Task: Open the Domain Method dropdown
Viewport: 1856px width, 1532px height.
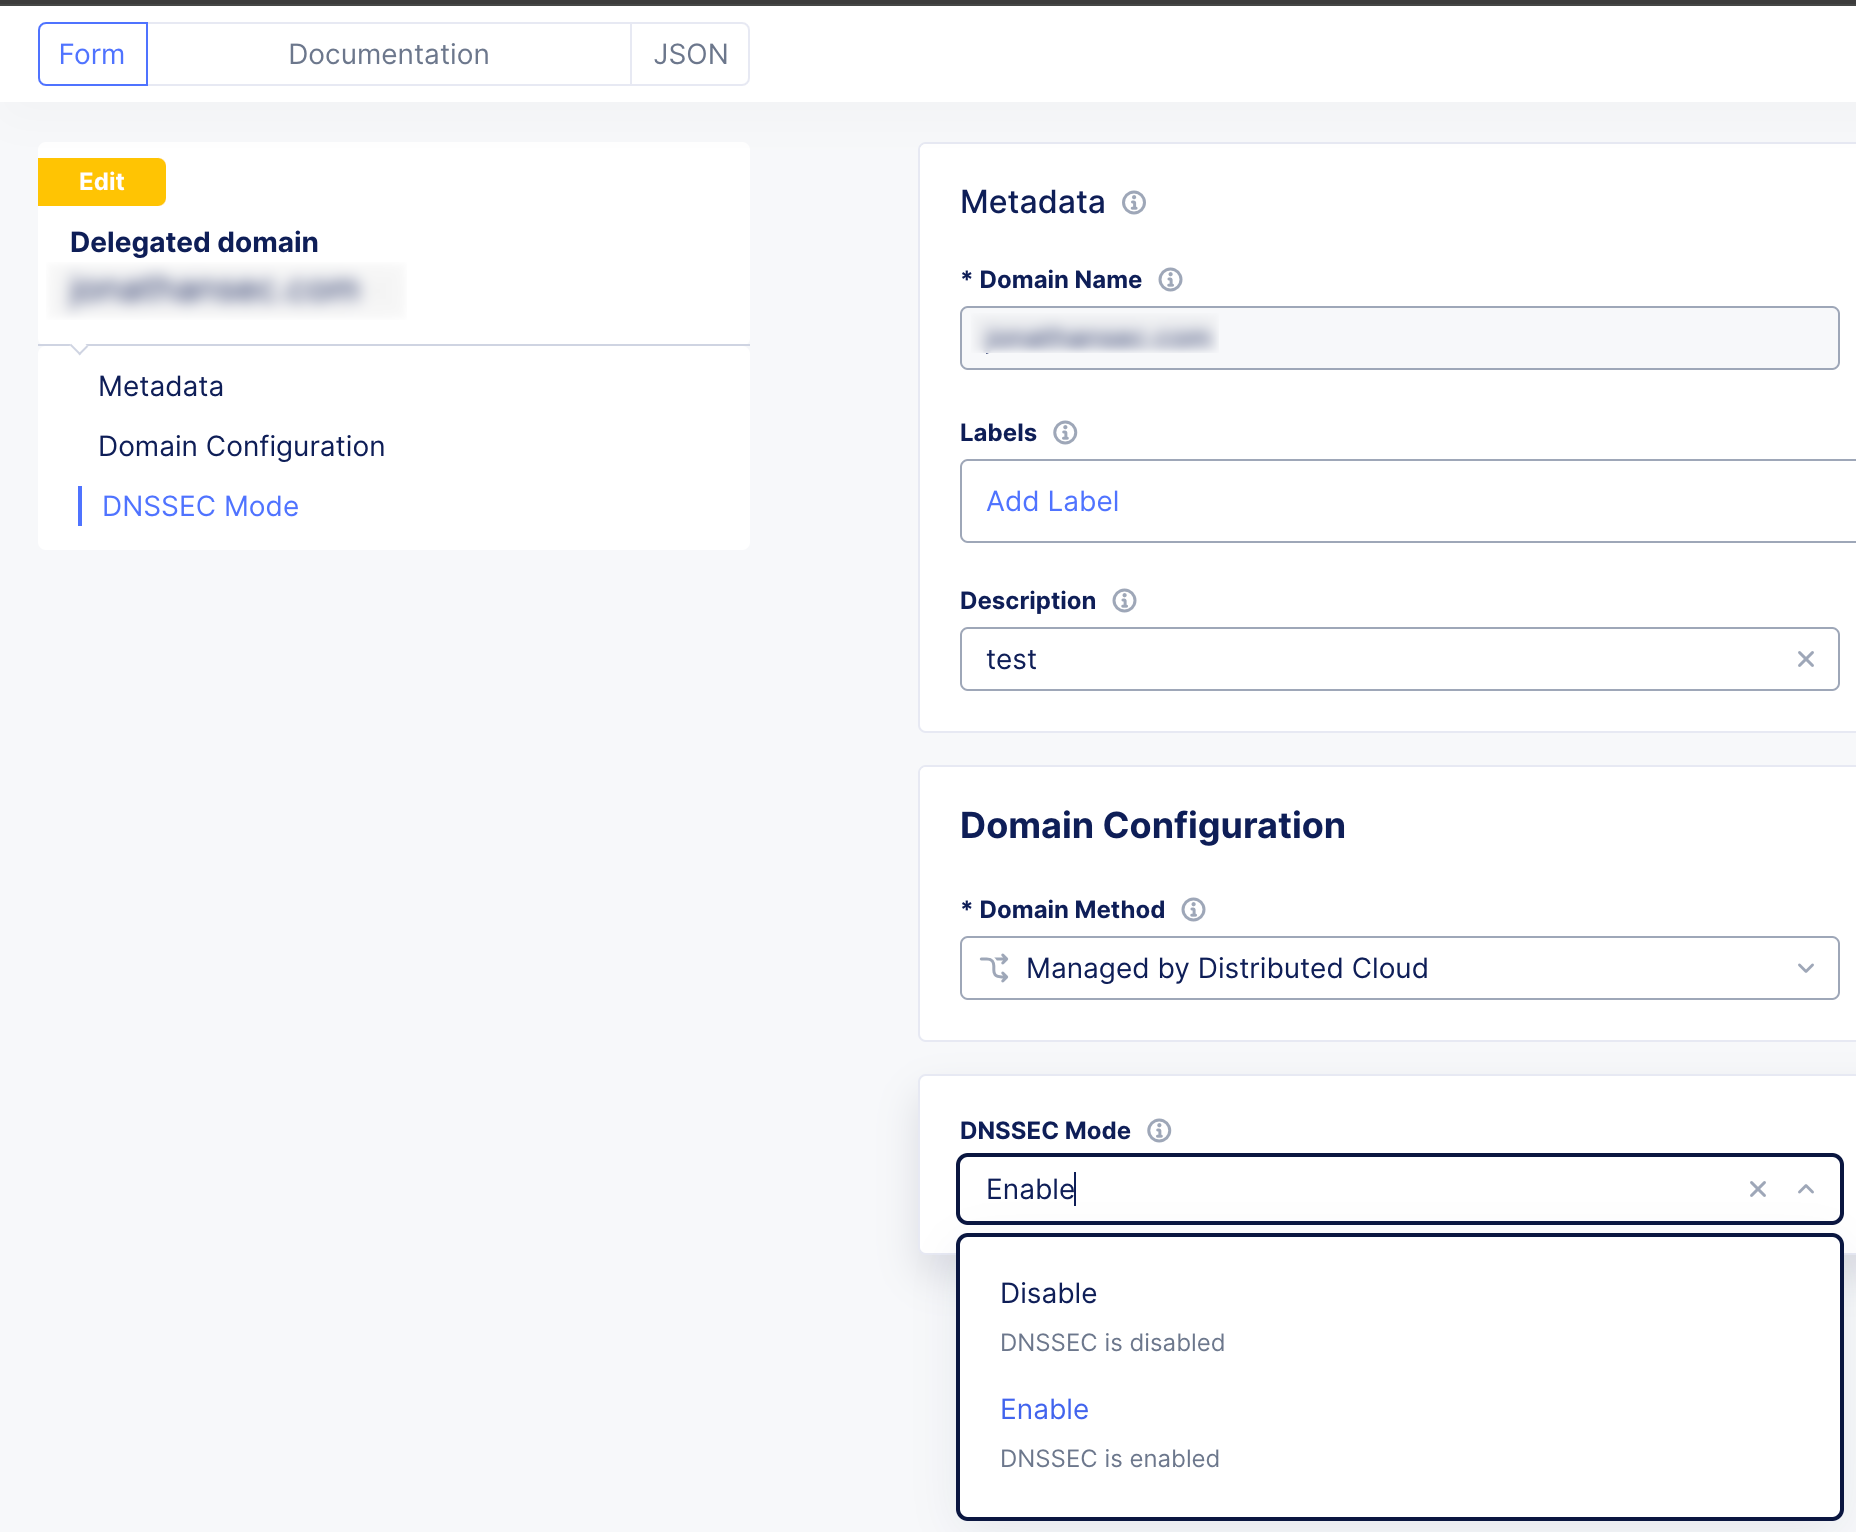Action: (1805, 967)
